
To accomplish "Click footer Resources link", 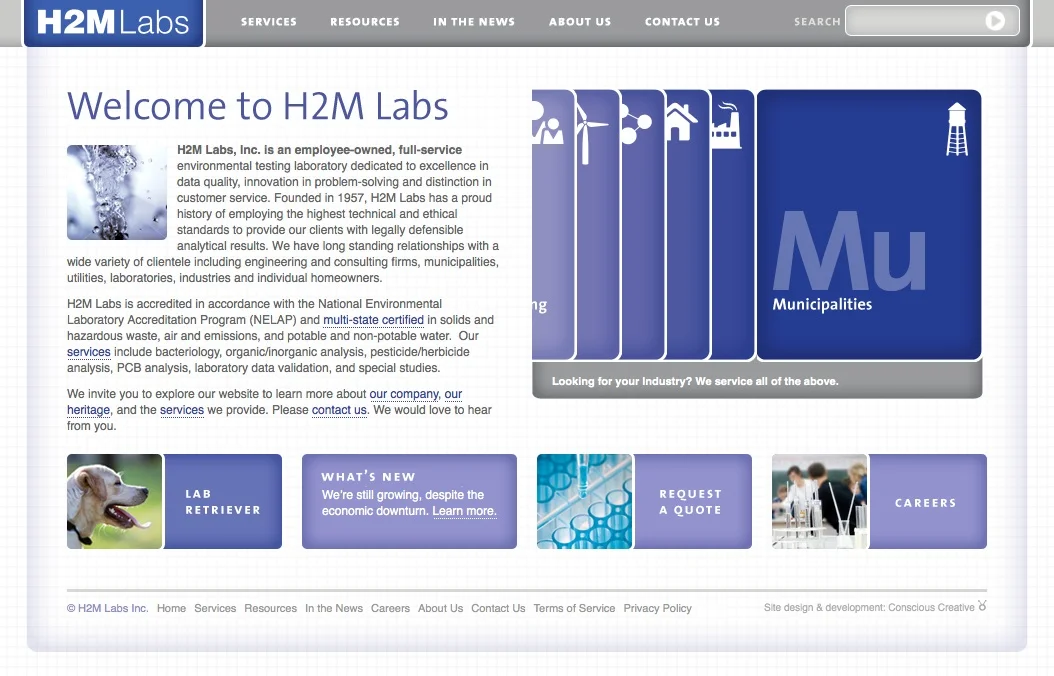I will 270,608.
